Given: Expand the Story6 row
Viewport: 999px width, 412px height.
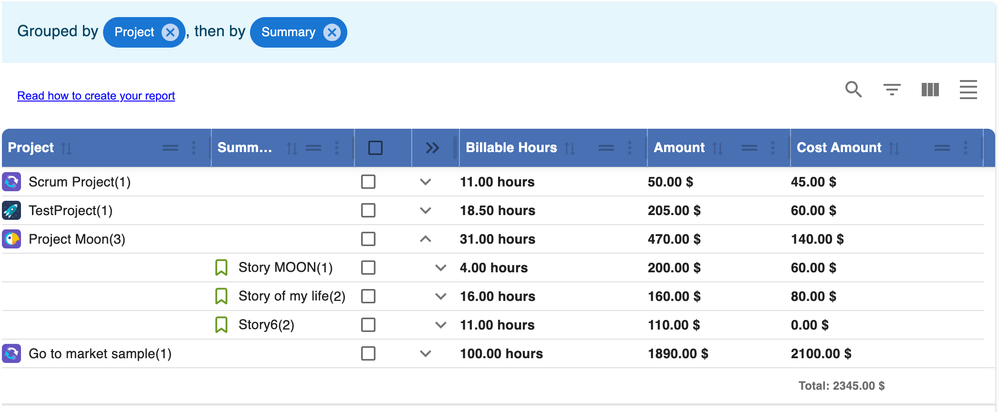Looking at the screenshot, I should click(x=440, y=325).
